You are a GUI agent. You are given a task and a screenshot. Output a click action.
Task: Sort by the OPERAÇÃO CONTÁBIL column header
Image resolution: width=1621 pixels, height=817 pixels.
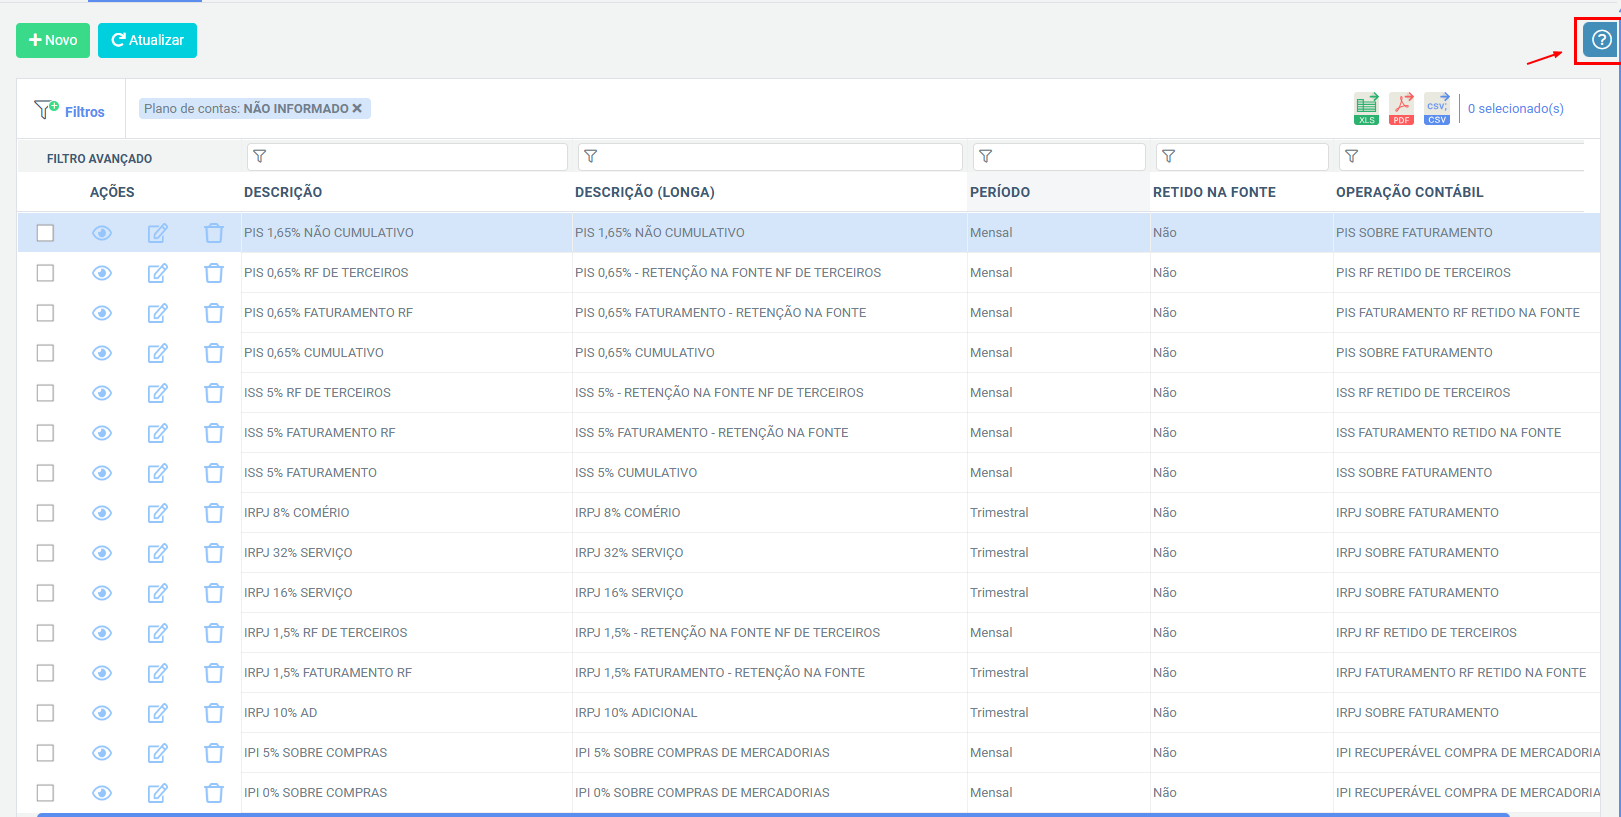[1409, 192]
